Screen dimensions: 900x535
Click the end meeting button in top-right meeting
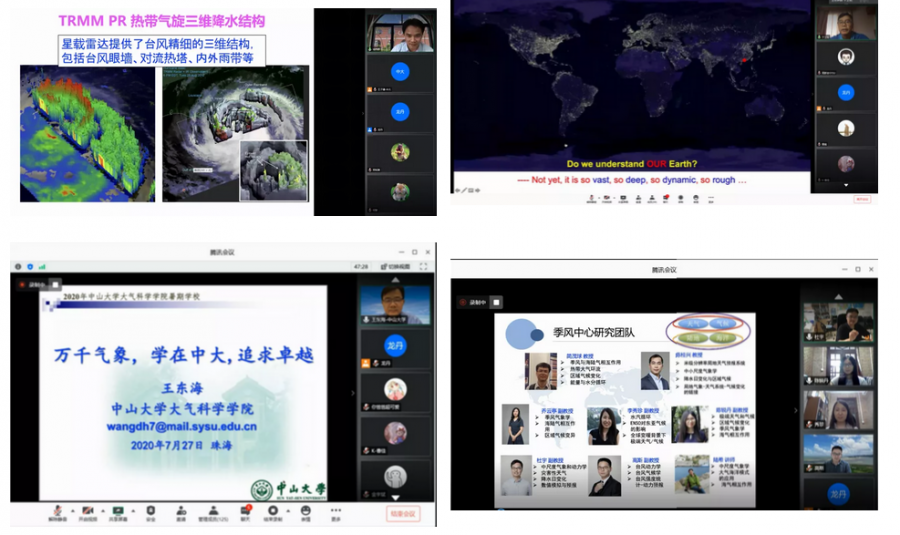point(861,198)
